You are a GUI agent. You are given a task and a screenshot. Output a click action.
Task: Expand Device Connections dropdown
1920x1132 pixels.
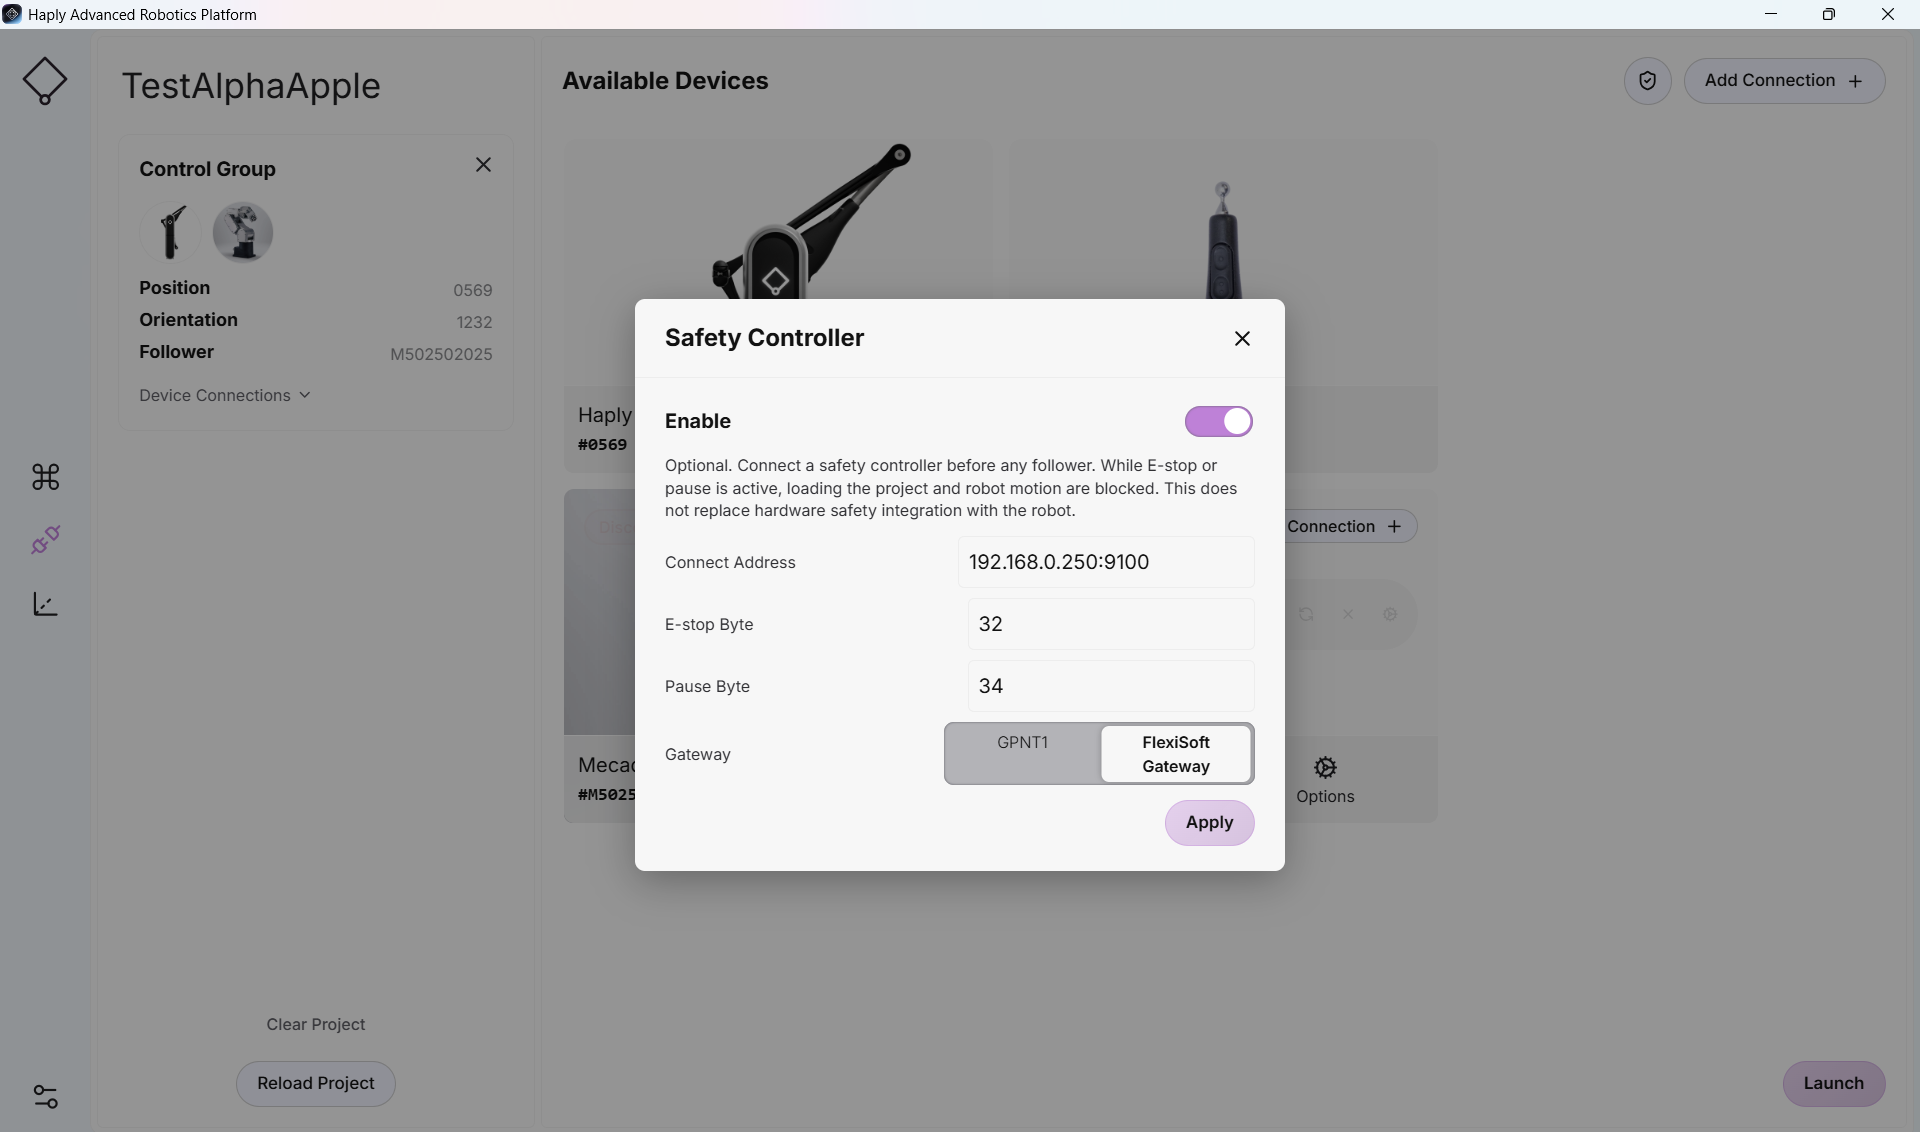tap(225, 395)
